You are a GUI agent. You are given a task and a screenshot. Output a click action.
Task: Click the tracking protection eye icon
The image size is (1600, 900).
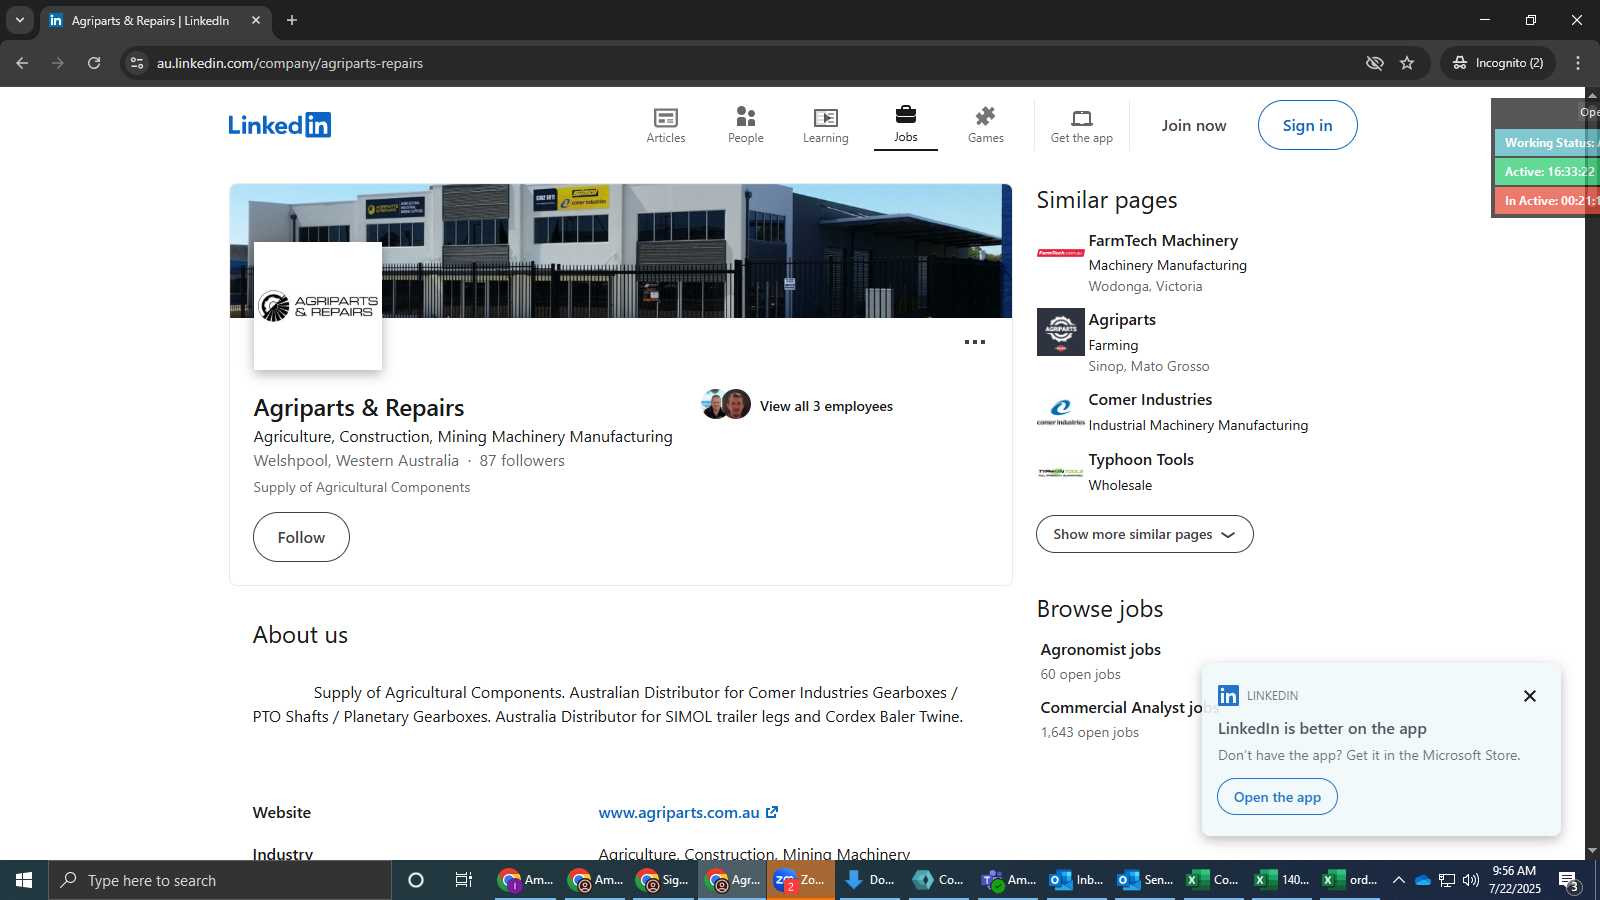pos(1375,63)
